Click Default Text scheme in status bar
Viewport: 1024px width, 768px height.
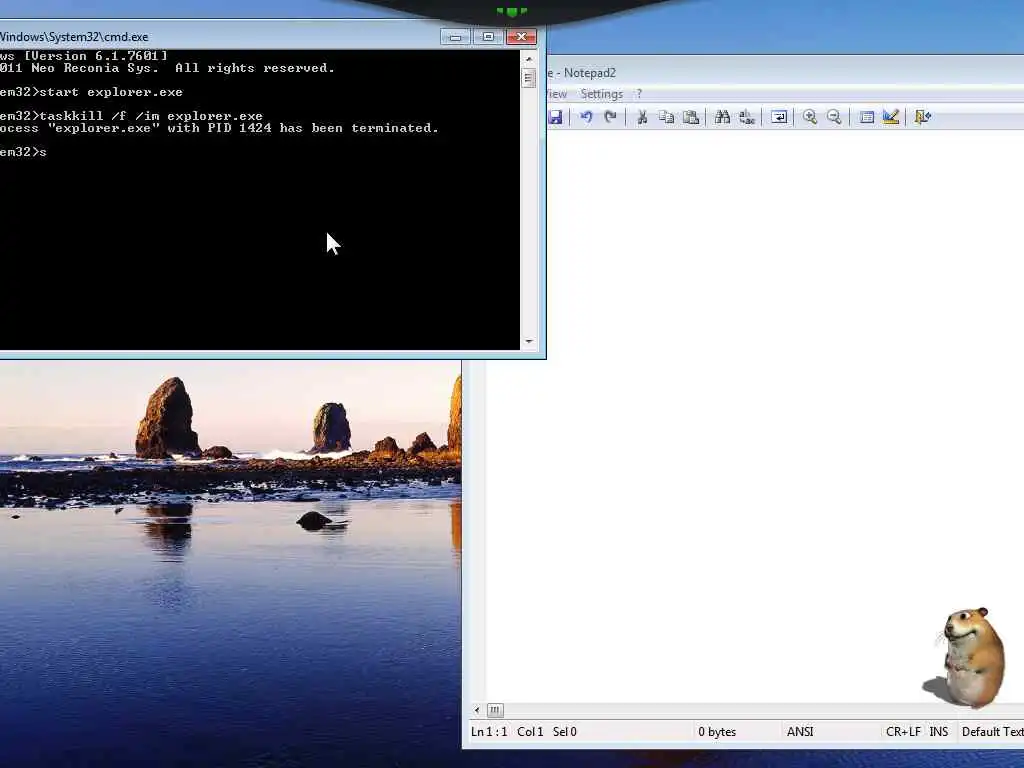tap(992, 731)
